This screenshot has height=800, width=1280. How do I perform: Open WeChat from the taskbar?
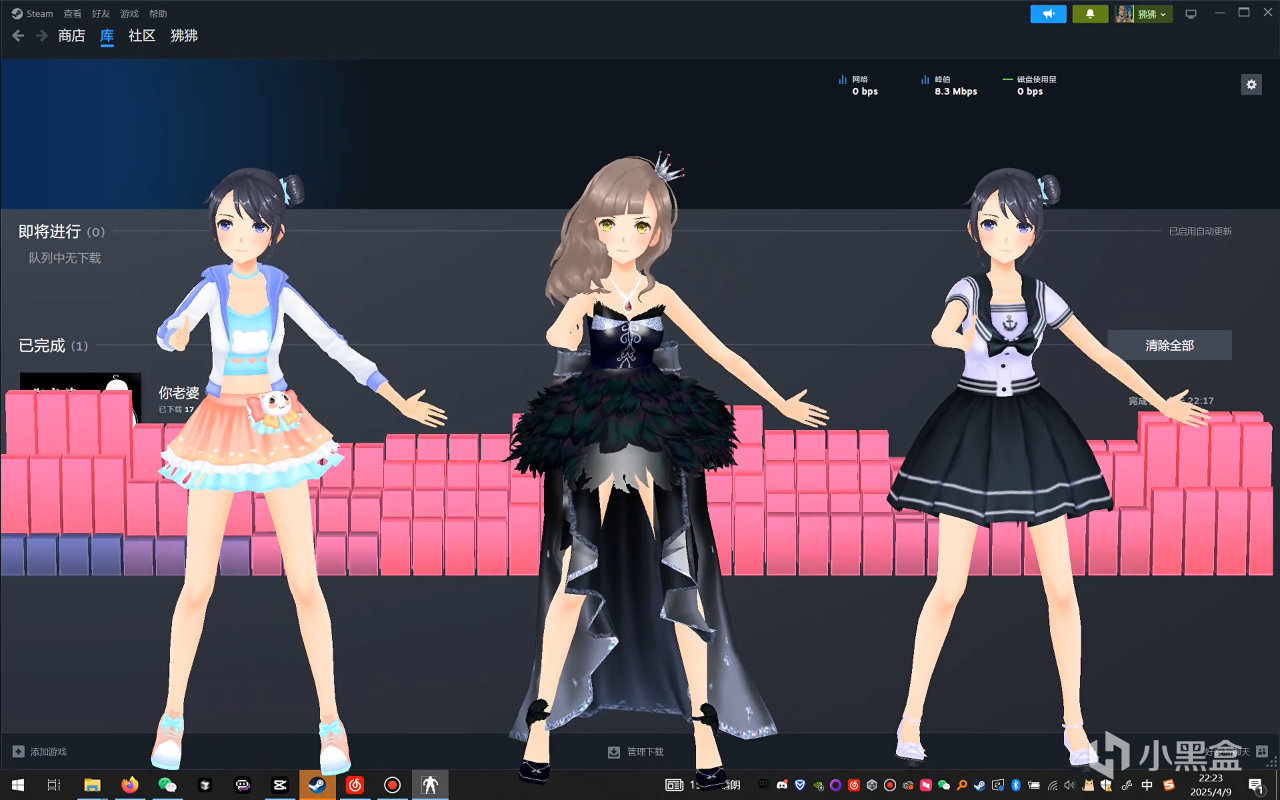coord(167,785)
